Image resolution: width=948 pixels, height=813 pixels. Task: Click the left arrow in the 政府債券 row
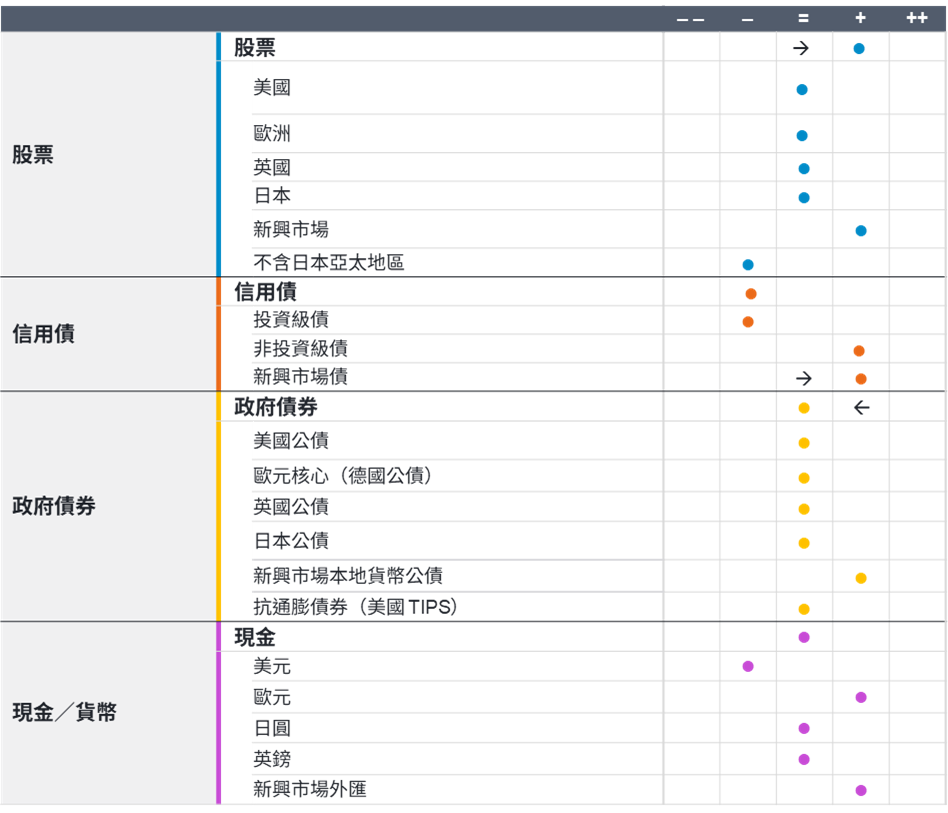click(861, 408)
